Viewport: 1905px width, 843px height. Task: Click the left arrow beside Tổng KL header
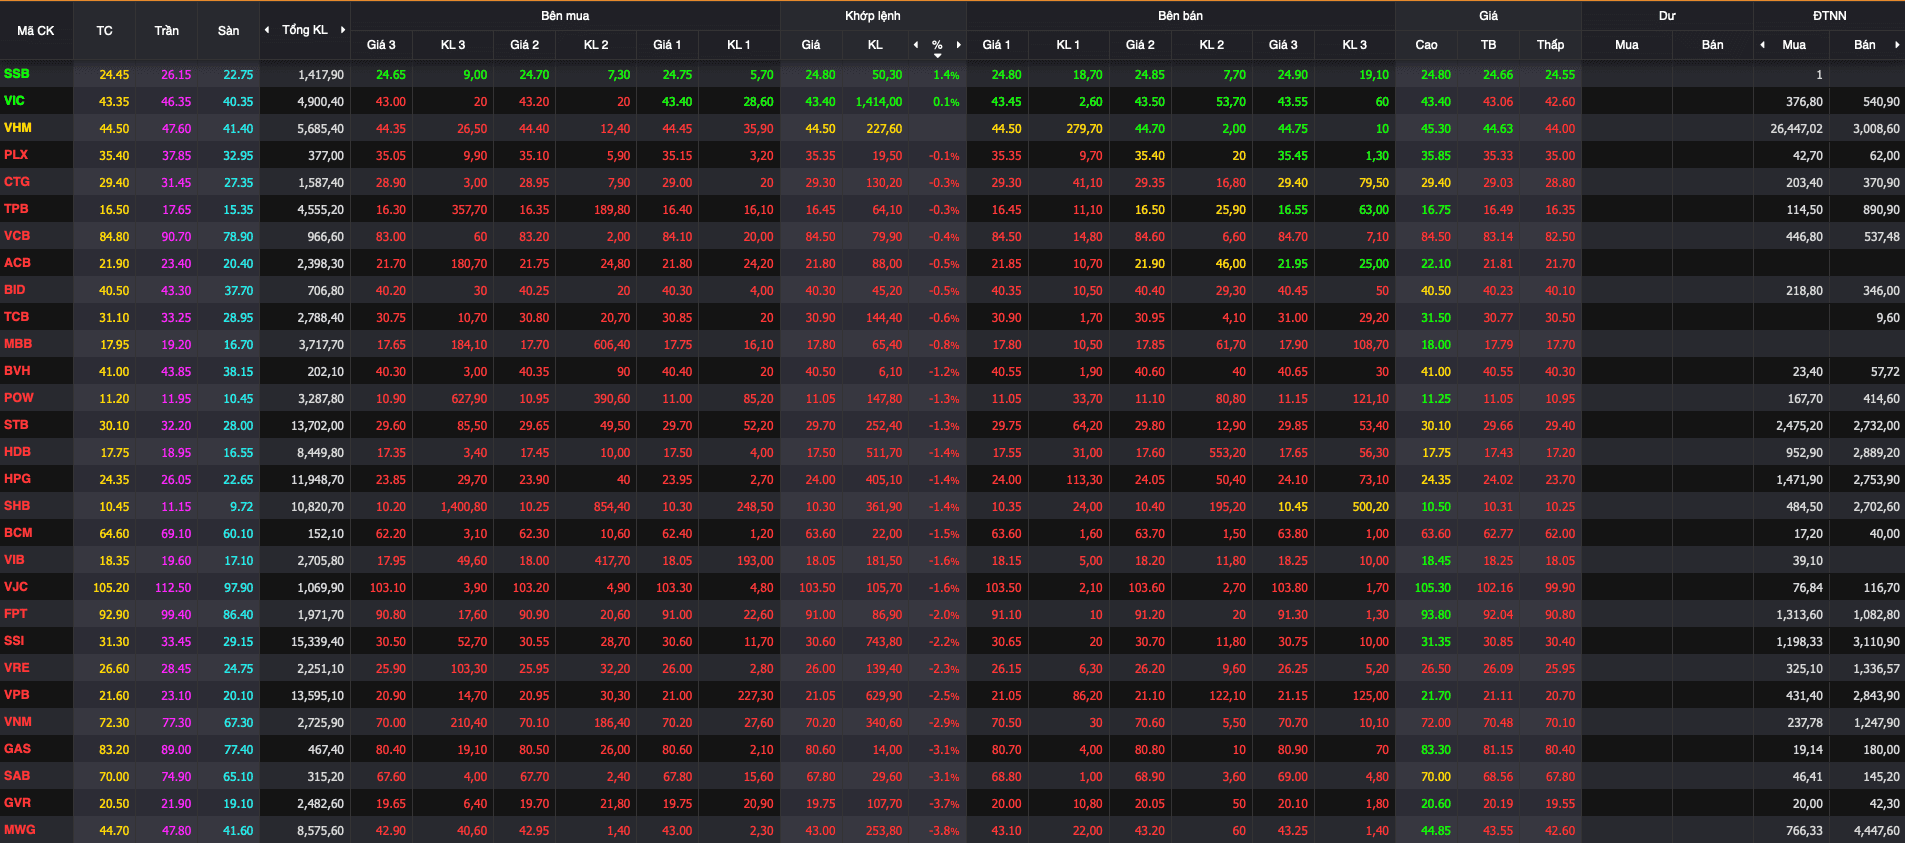pos(267,30)
